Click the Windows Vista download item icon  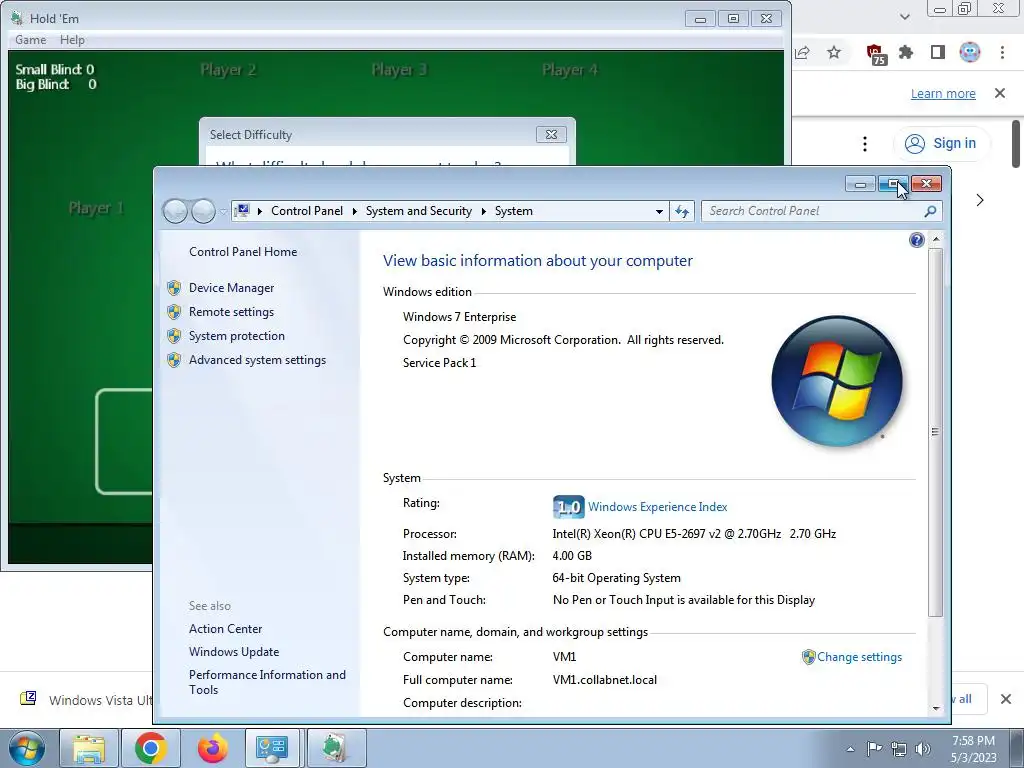pyautogui.click(x=28, y=698)
